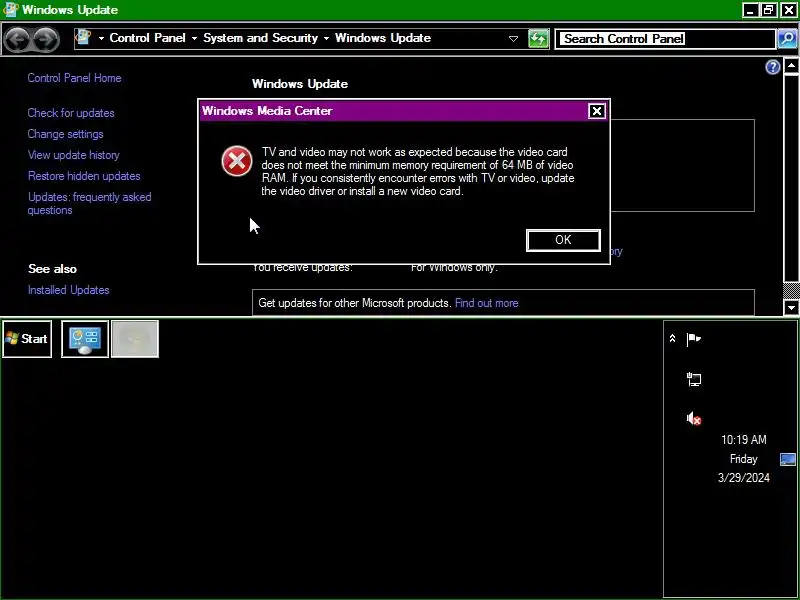Image resolution: width=800 pixels, height=600 pixels.
Task: Open the Start menu
Action: coord(27,339)
